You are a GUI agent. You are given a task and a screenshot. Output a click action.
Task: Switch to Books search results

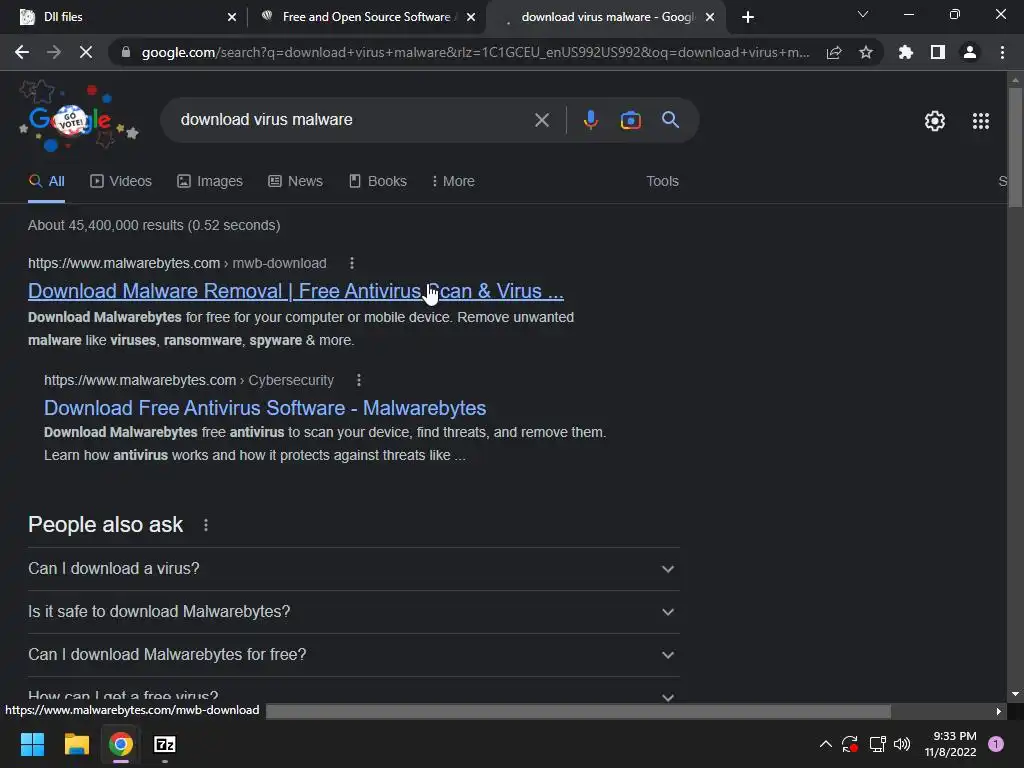click(x=377, y=182)
